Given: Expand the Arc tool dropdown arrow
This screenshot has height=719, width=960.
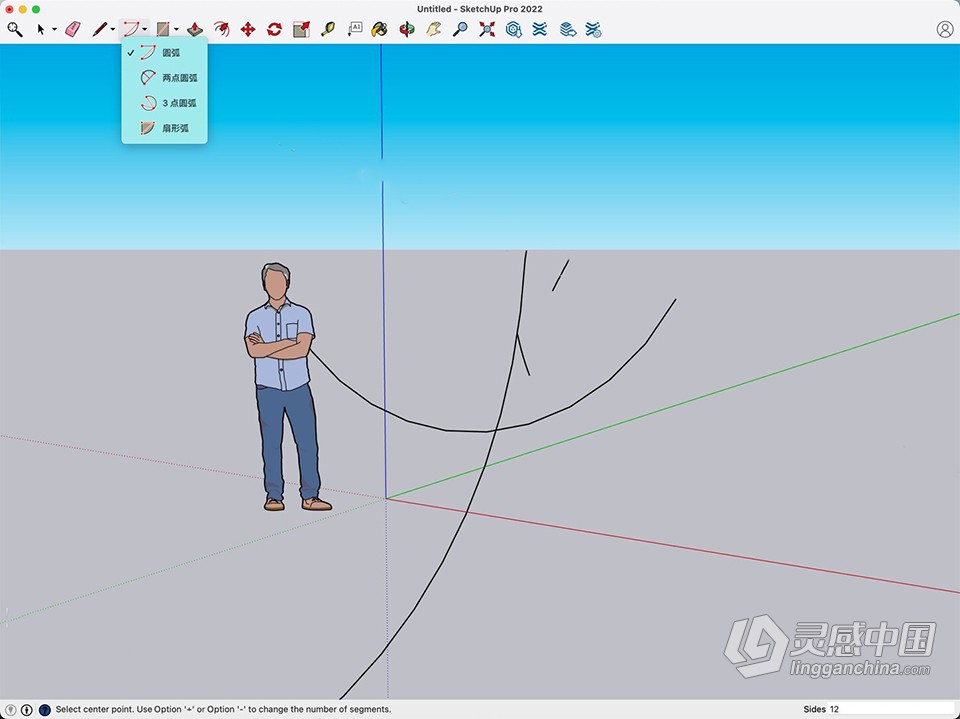Looking at the screenshot, I should click(x=144, y=29).
